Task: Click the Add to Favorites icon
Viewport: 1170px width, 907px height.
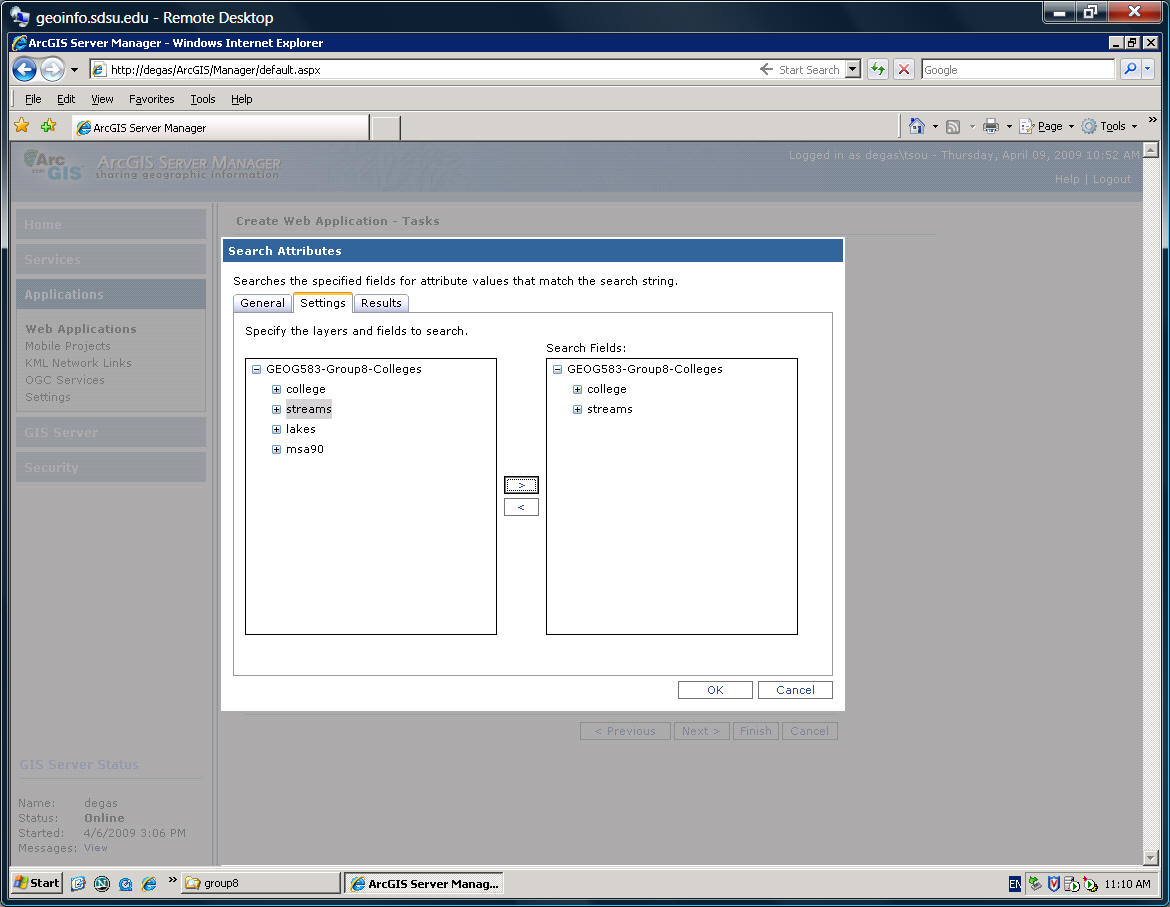Action: click(x=49, y=125)
